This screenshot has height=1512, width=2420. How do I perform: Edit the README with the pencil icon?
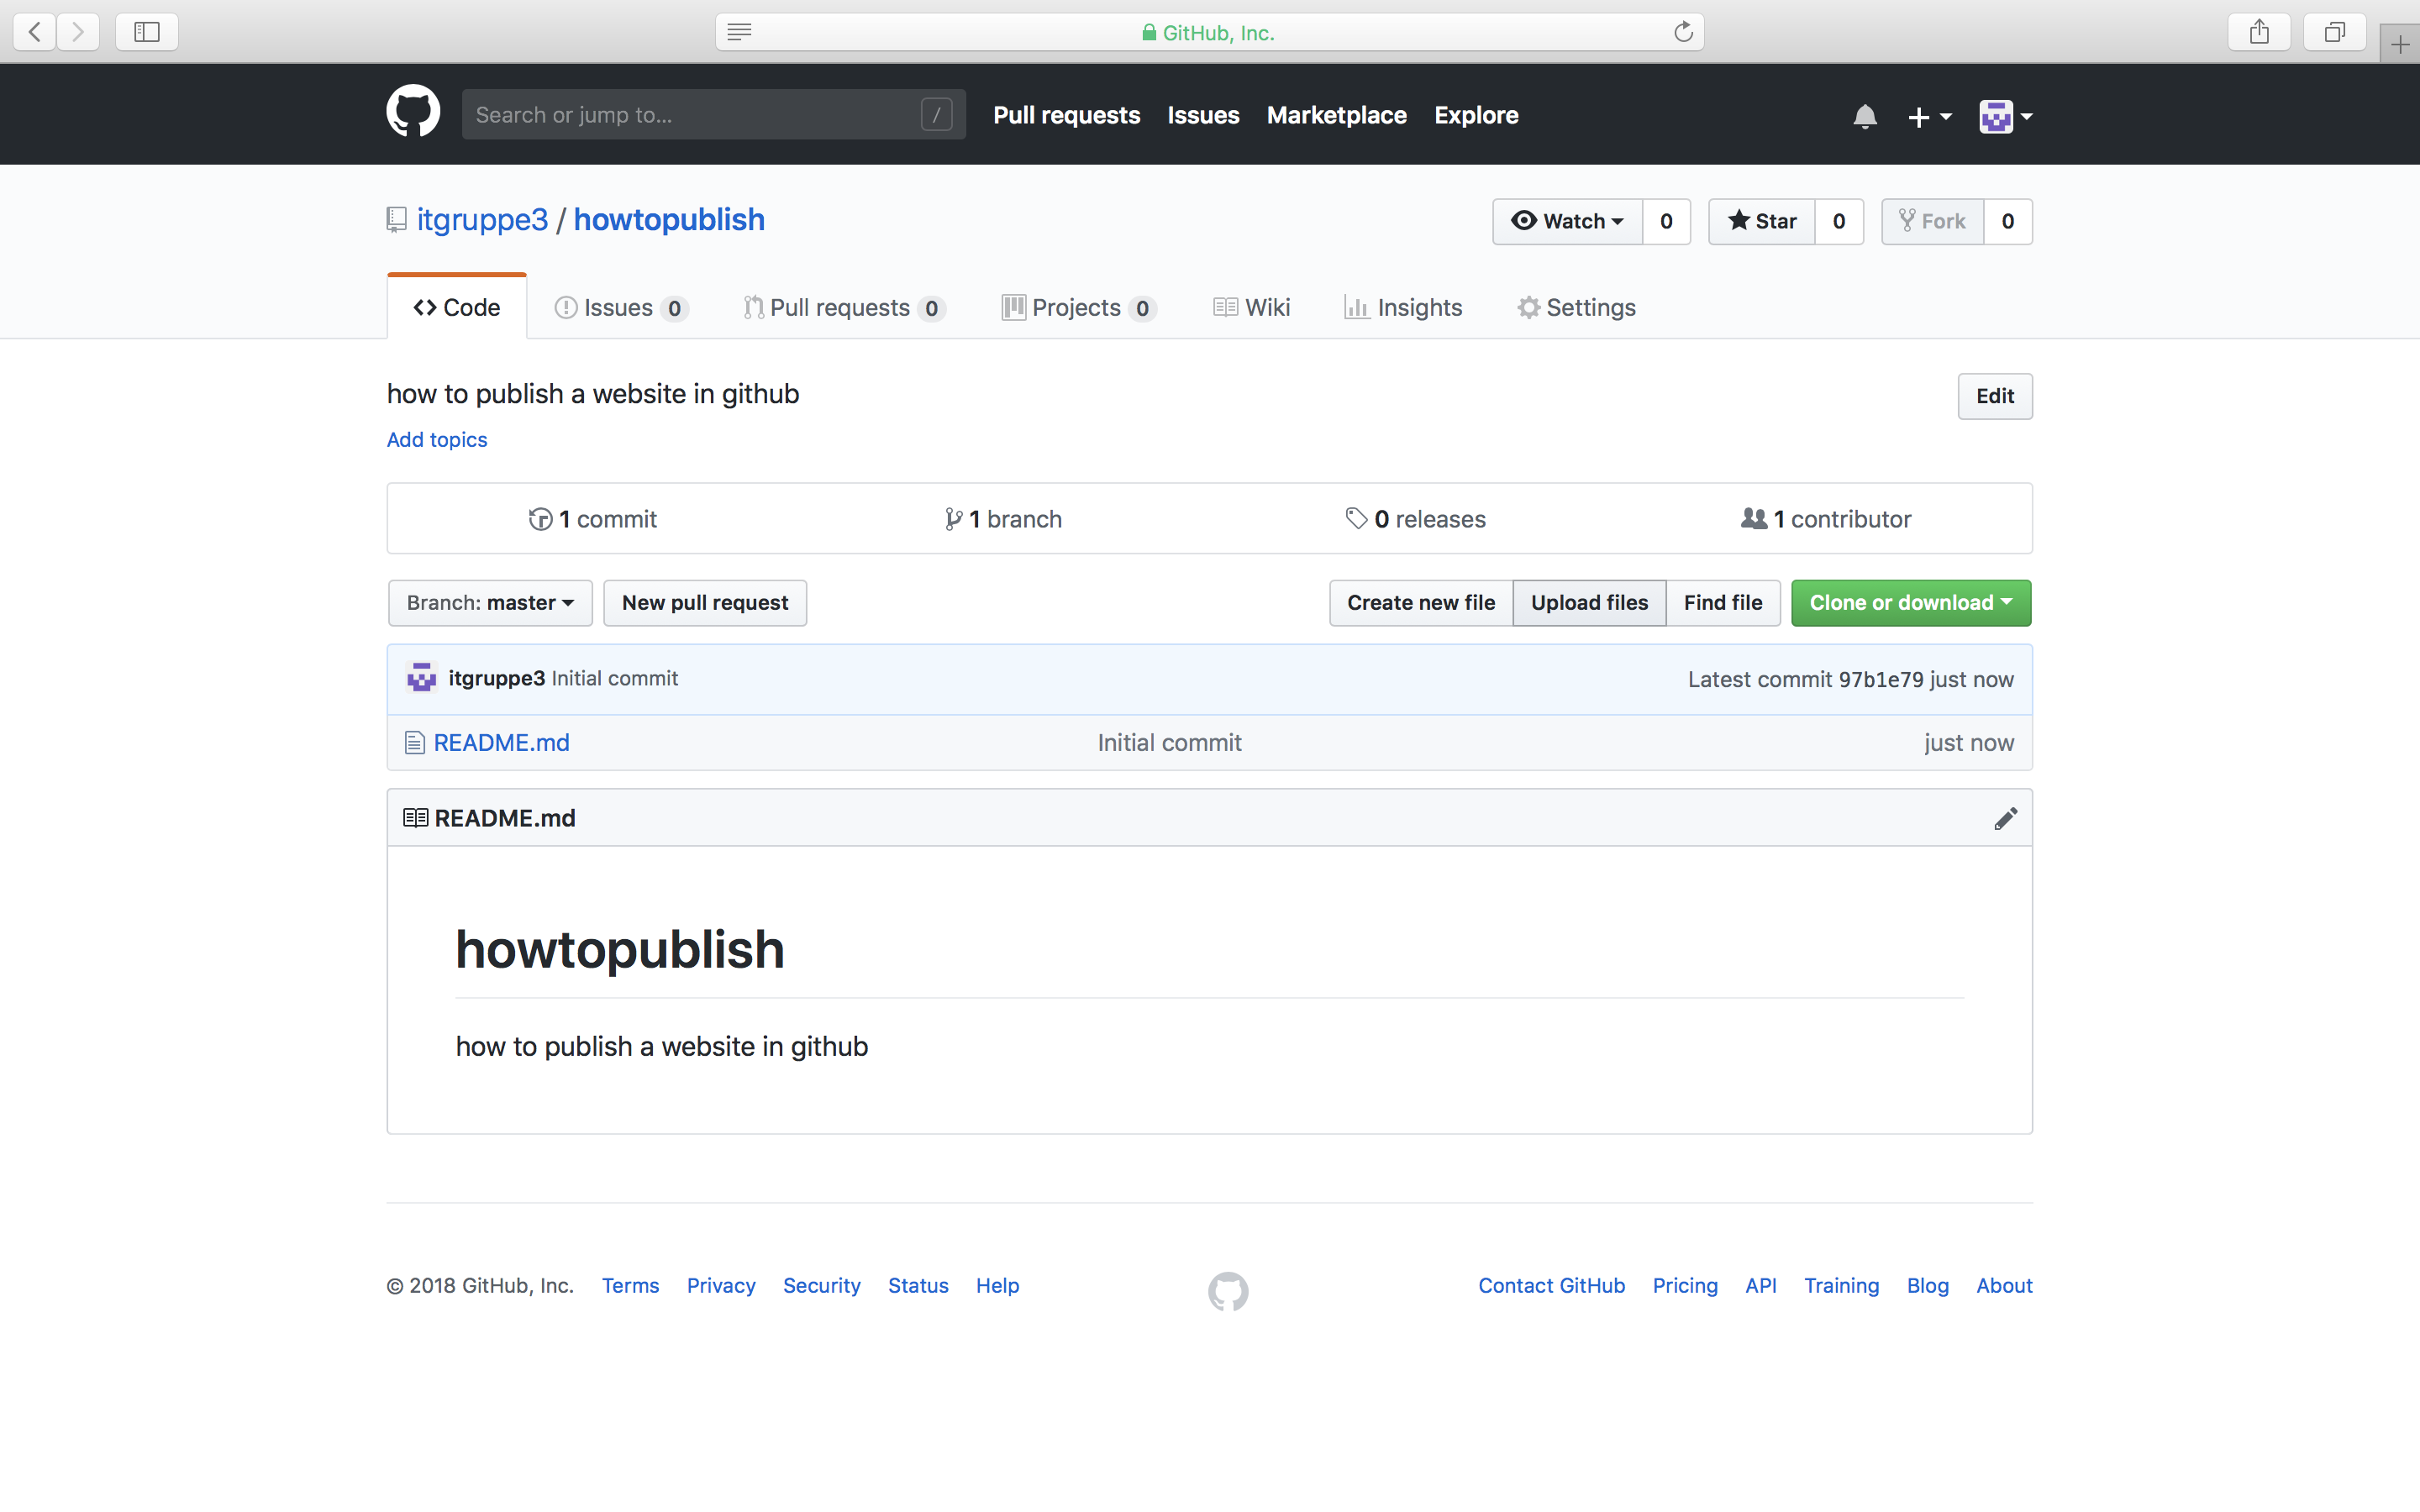coord(2006,817)
